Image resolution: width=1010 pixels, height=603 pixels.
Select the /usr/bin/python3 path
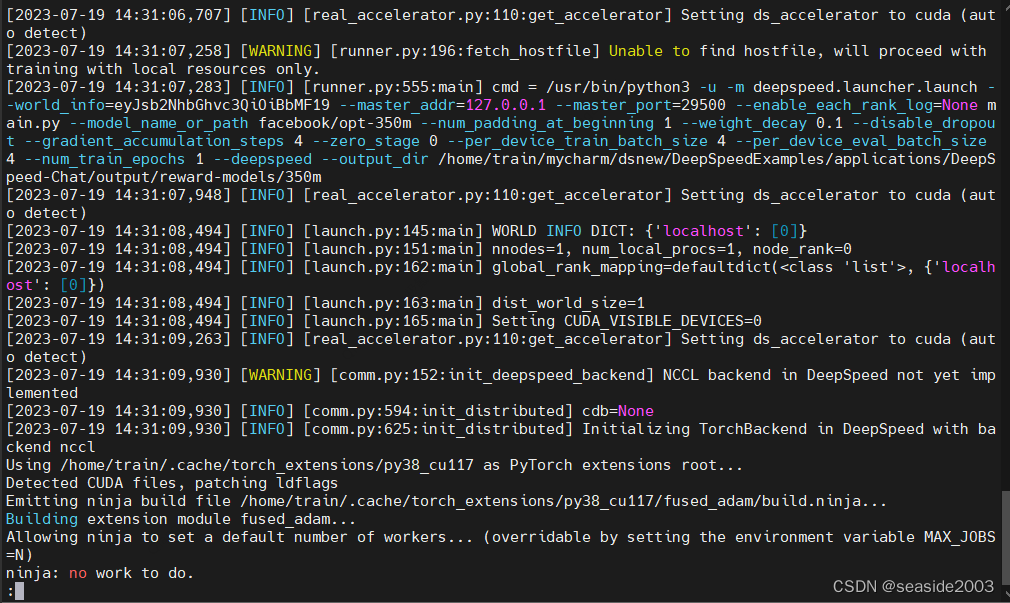click(x=618, y=87)
